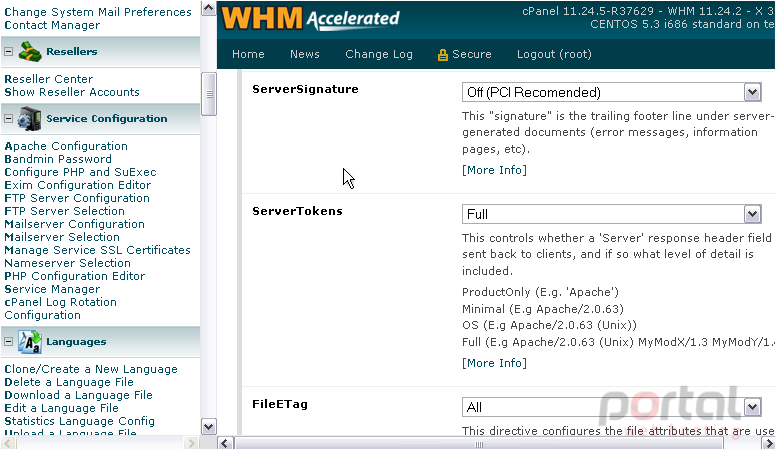Open News in top navigation
Image resolution: width=776 pixels, height=450 pixels.
(x=304, y=54)
